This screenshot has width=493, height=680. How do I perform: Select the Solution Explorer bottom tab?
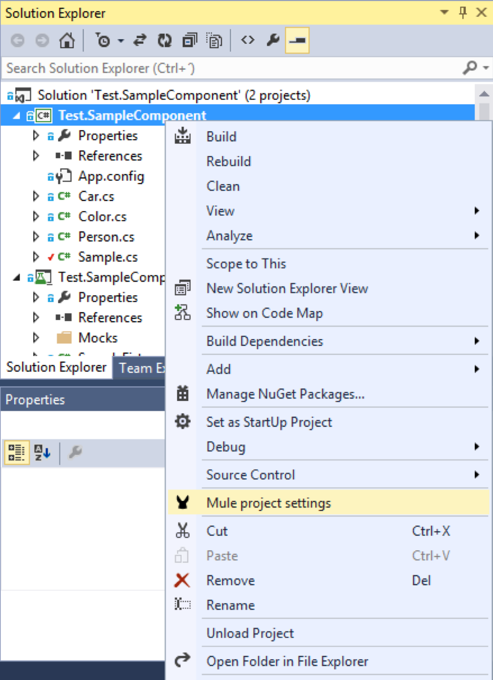tap(56, 367)
